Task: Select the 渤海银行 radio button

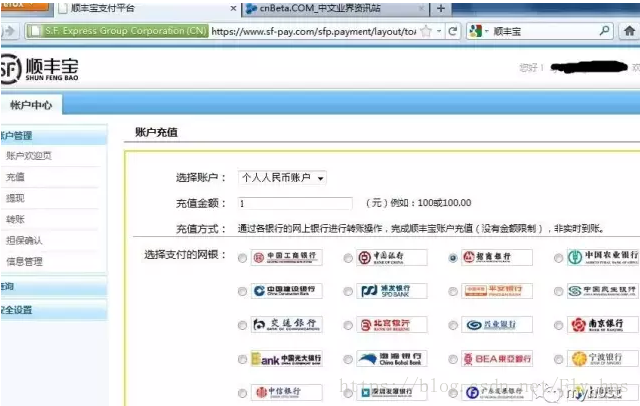Action: (348, 359)
